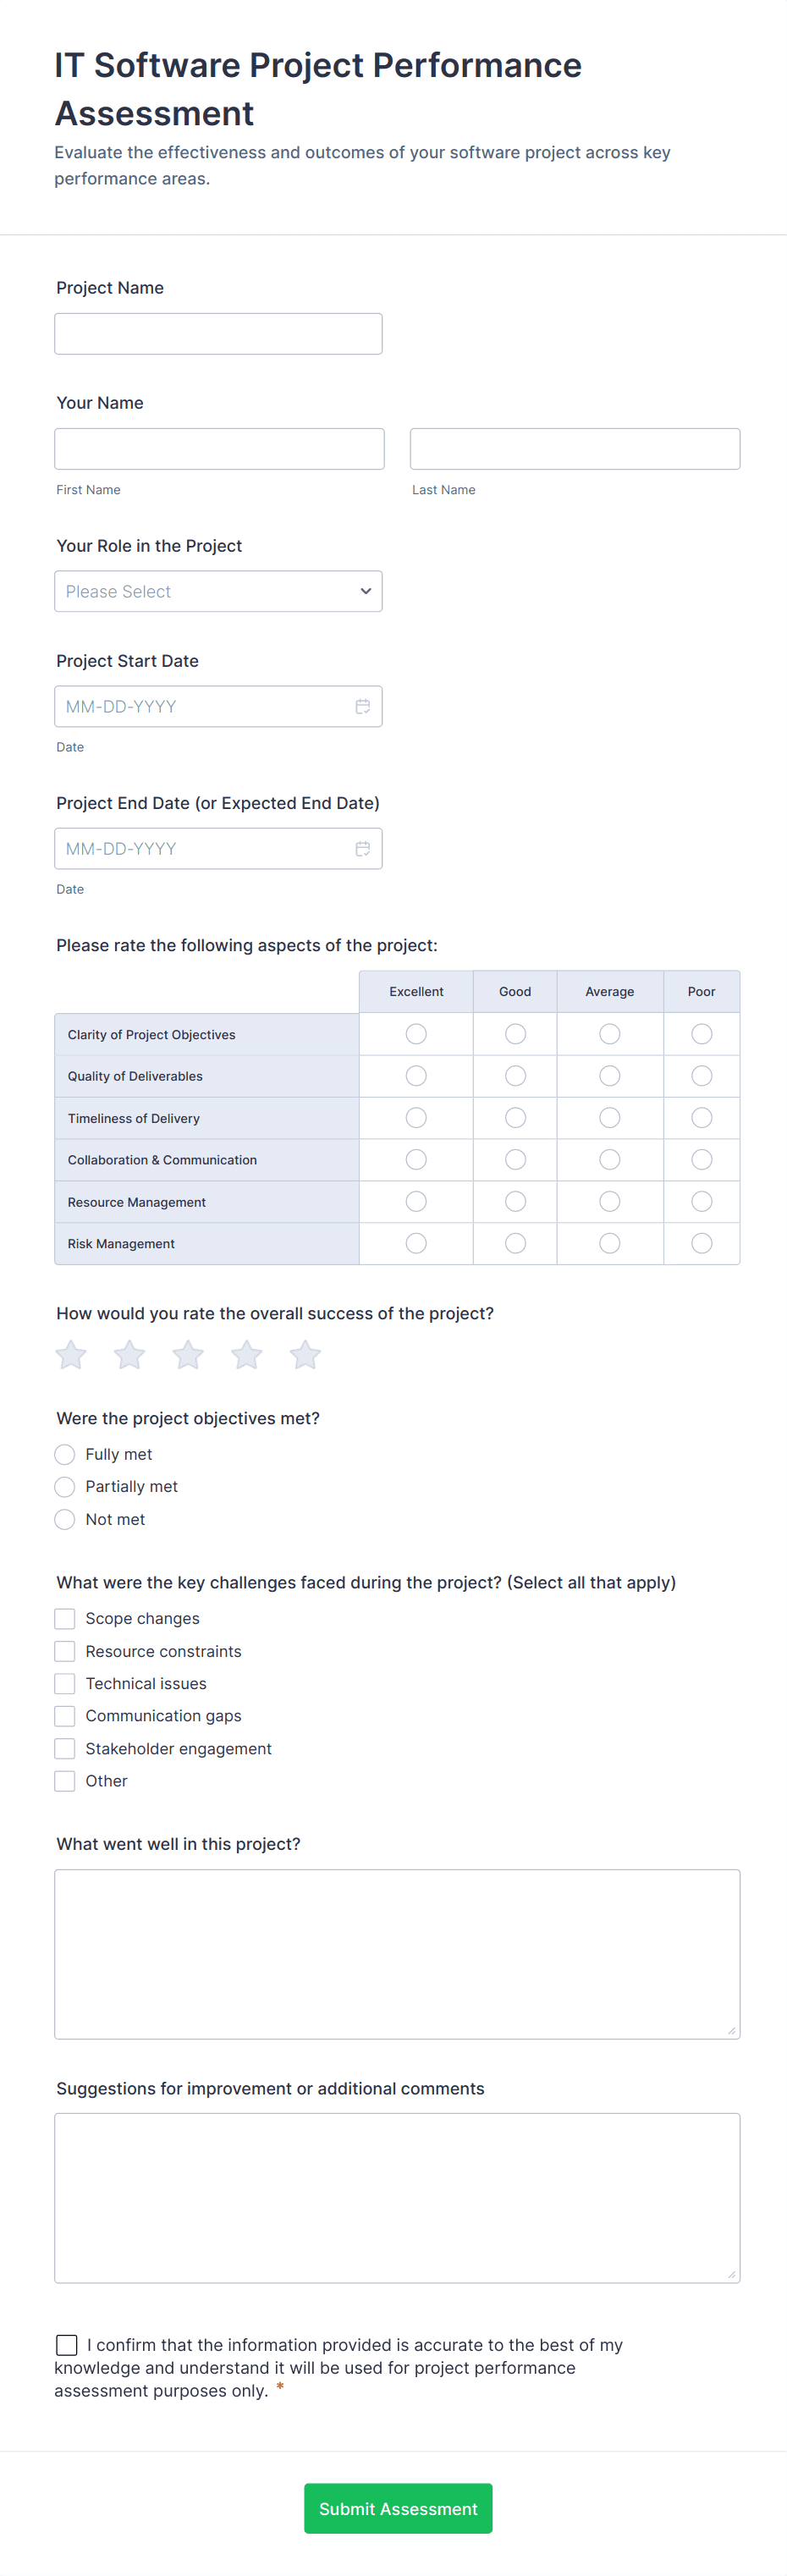Viewport: 787px width, 2576px height.
Task: Enable the accuracy confirmation checkbox
Action: [67, 2344]
